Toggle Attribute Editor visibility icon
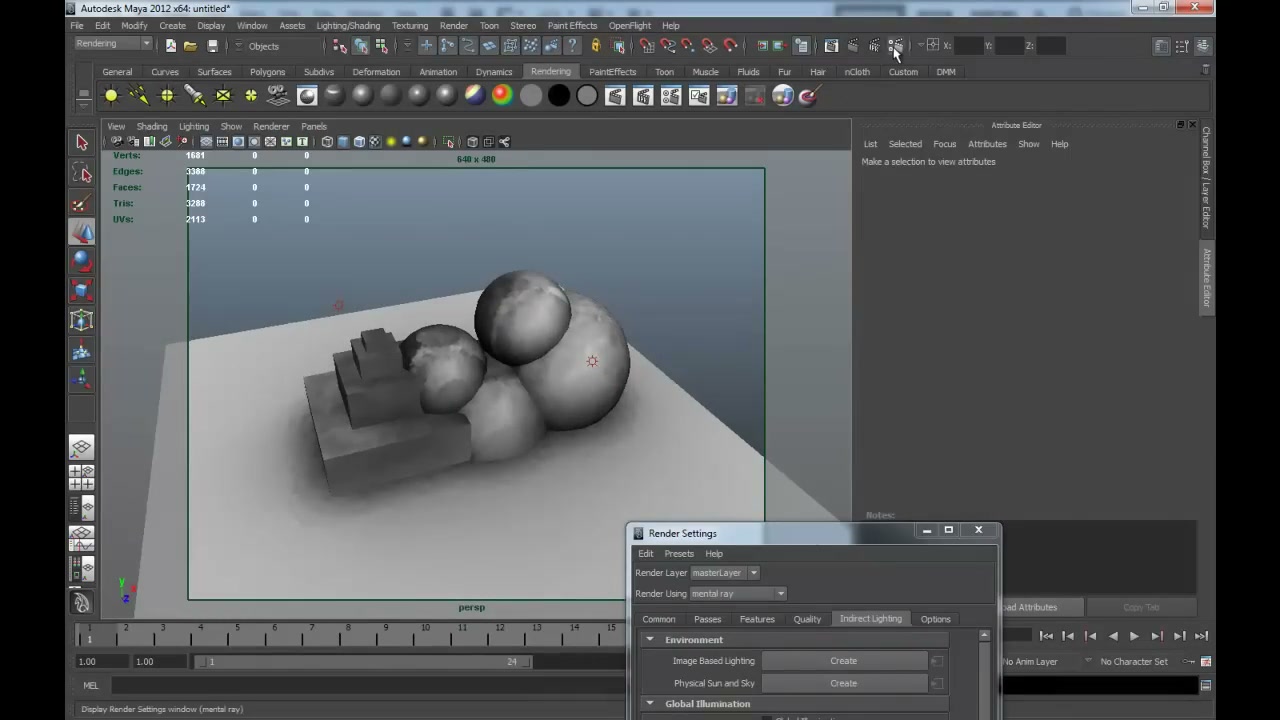This screenshot has width=1280, height=720. pyautogui.click(x=1161, y=46)
